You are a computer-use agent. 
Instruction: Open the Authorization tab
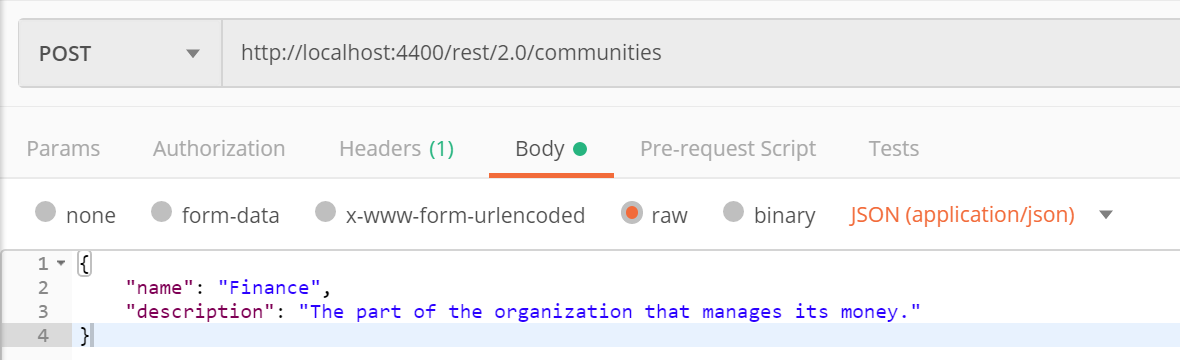coord(219,148)
